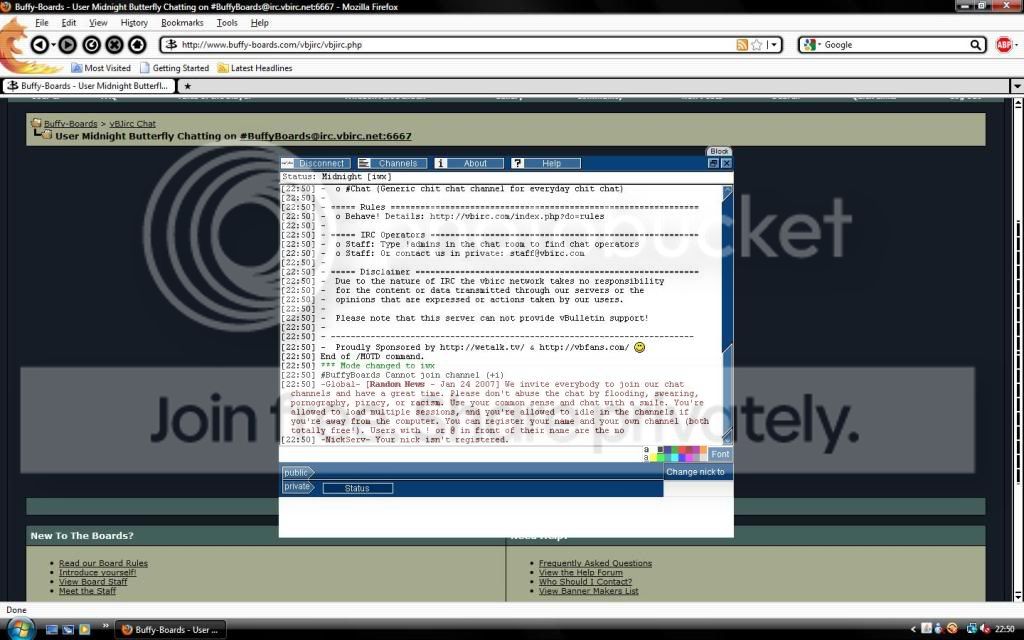Open Read our Board Rules link
This screenshot has width=1024, height=640.
point(103,563)
